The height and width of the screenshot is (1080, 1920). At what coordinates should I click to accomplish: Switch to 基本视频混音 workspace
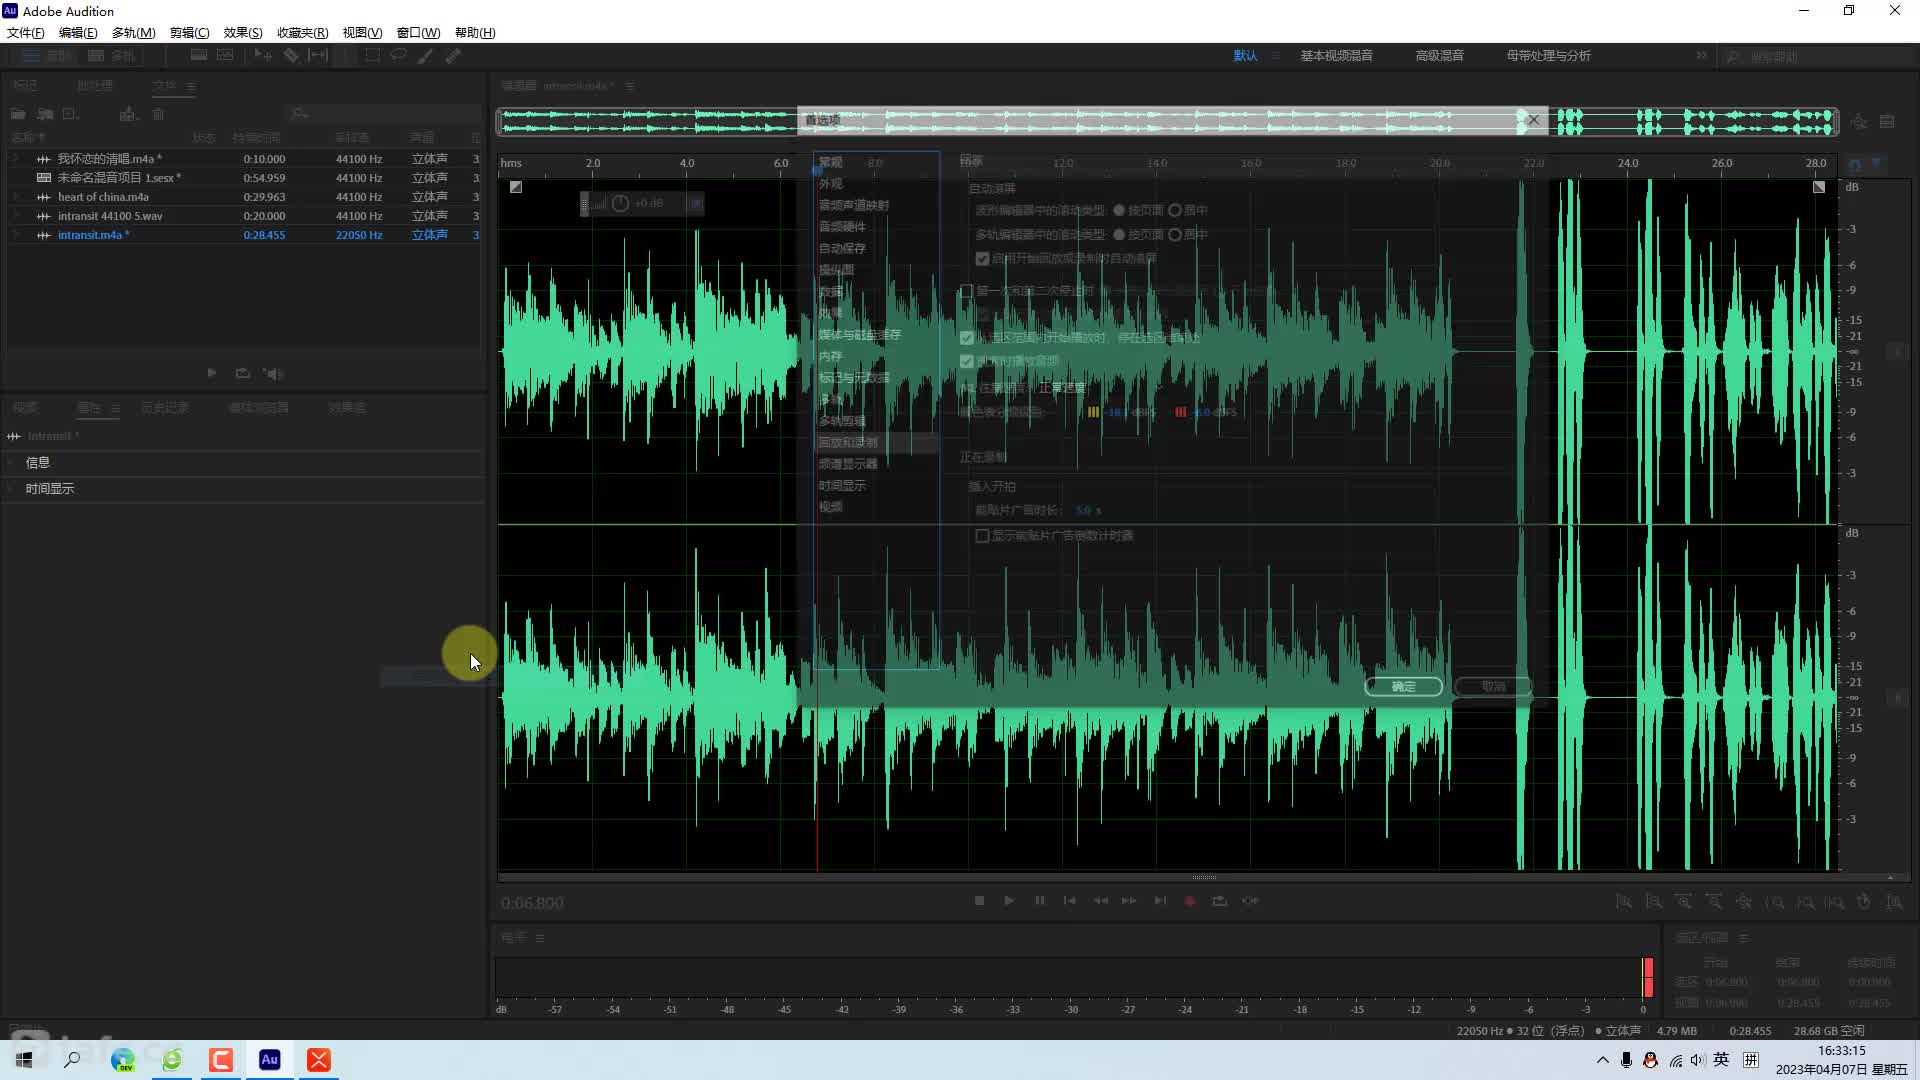pyautogui.click(x=1336, y=55)
